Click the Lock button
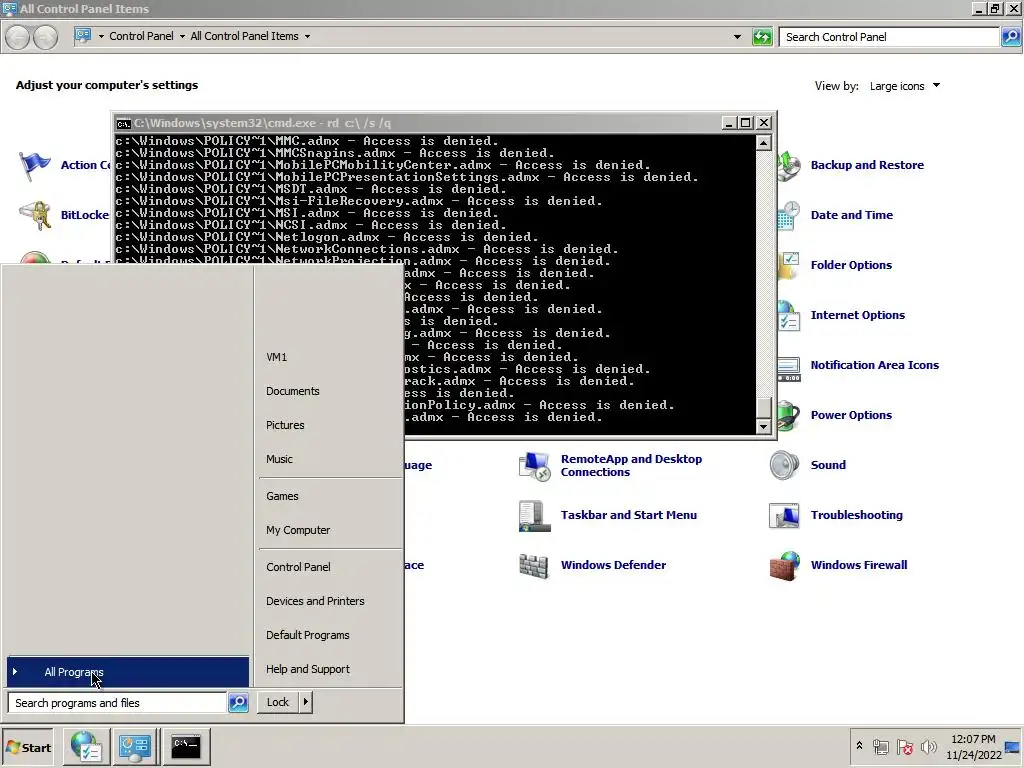The image size is (1024, 768). (x=278, y=702)
